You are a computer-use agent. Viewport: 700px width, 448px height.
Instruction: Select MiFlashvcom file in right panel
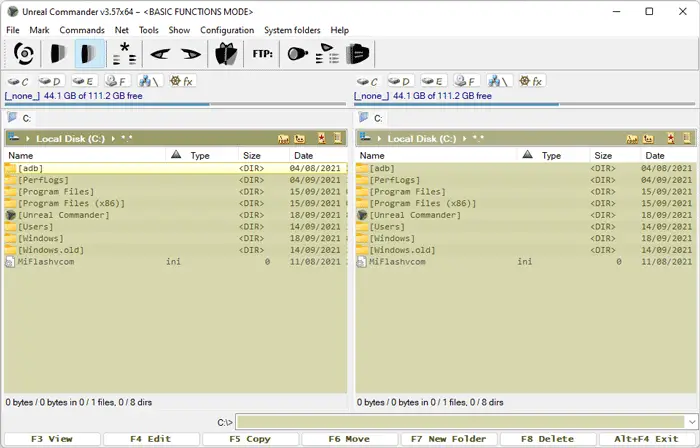(x=526, y=262)
